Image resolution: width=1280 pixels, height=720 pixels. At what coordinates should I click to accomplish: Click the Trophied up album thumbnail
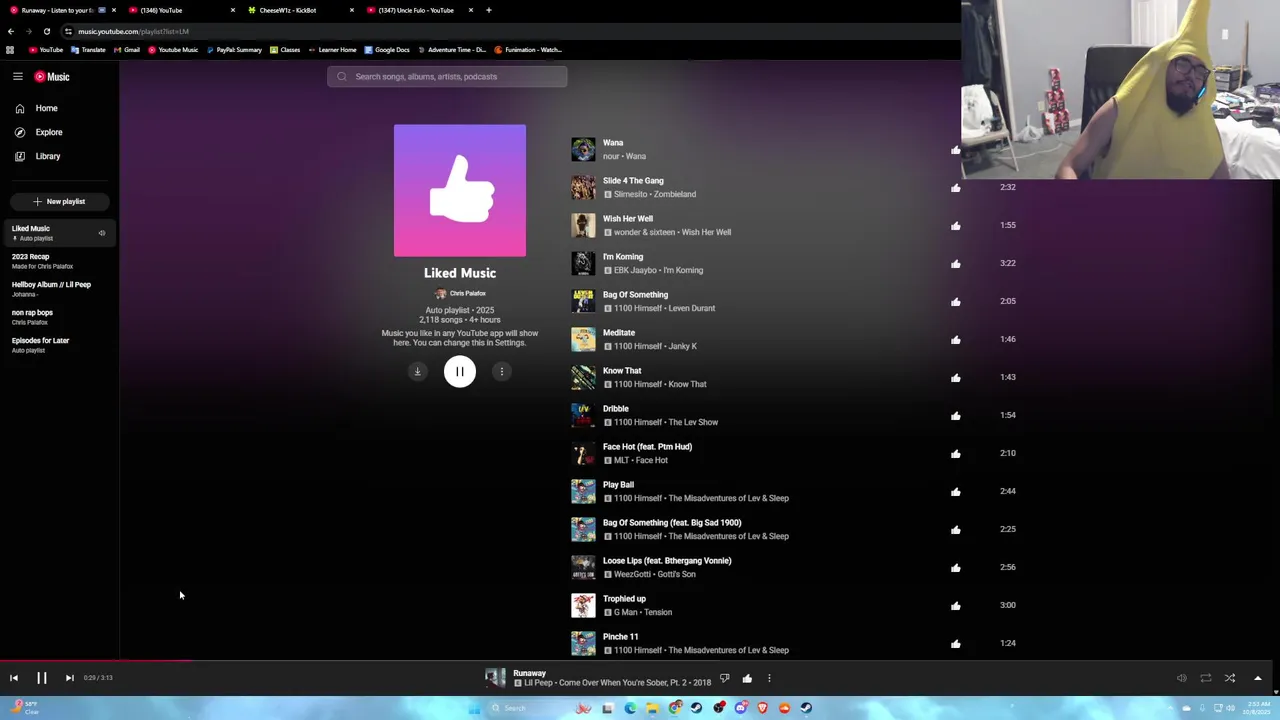pyautogui.click(x=583, y=606)
